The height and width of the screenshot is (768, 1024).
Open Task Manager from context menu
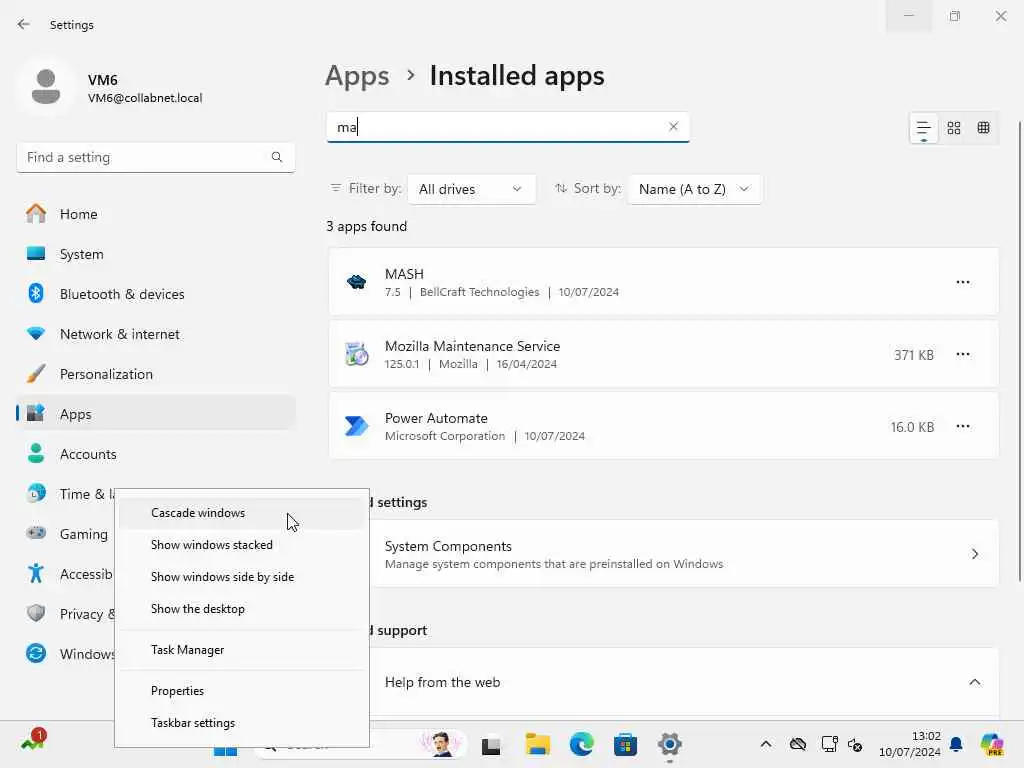coord(242,650)
